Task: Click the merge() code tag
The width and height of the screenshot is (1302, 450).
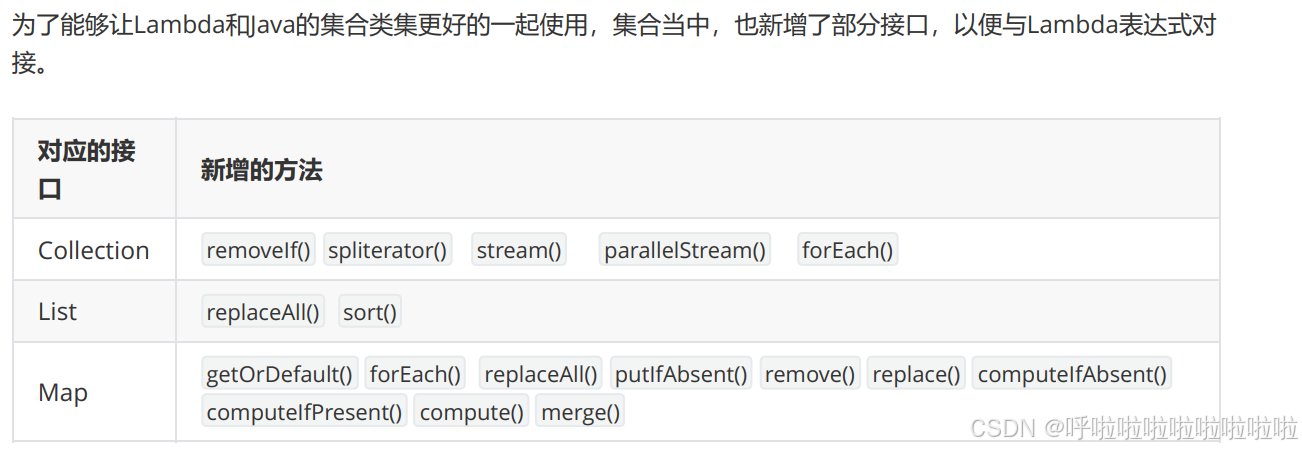Action: [580, 412]
